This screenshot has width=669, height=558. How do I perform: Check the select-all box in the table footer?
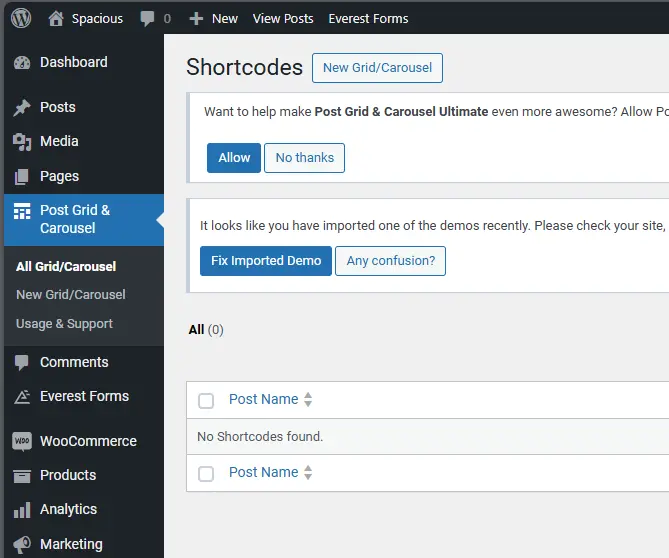tap(206, 474)
